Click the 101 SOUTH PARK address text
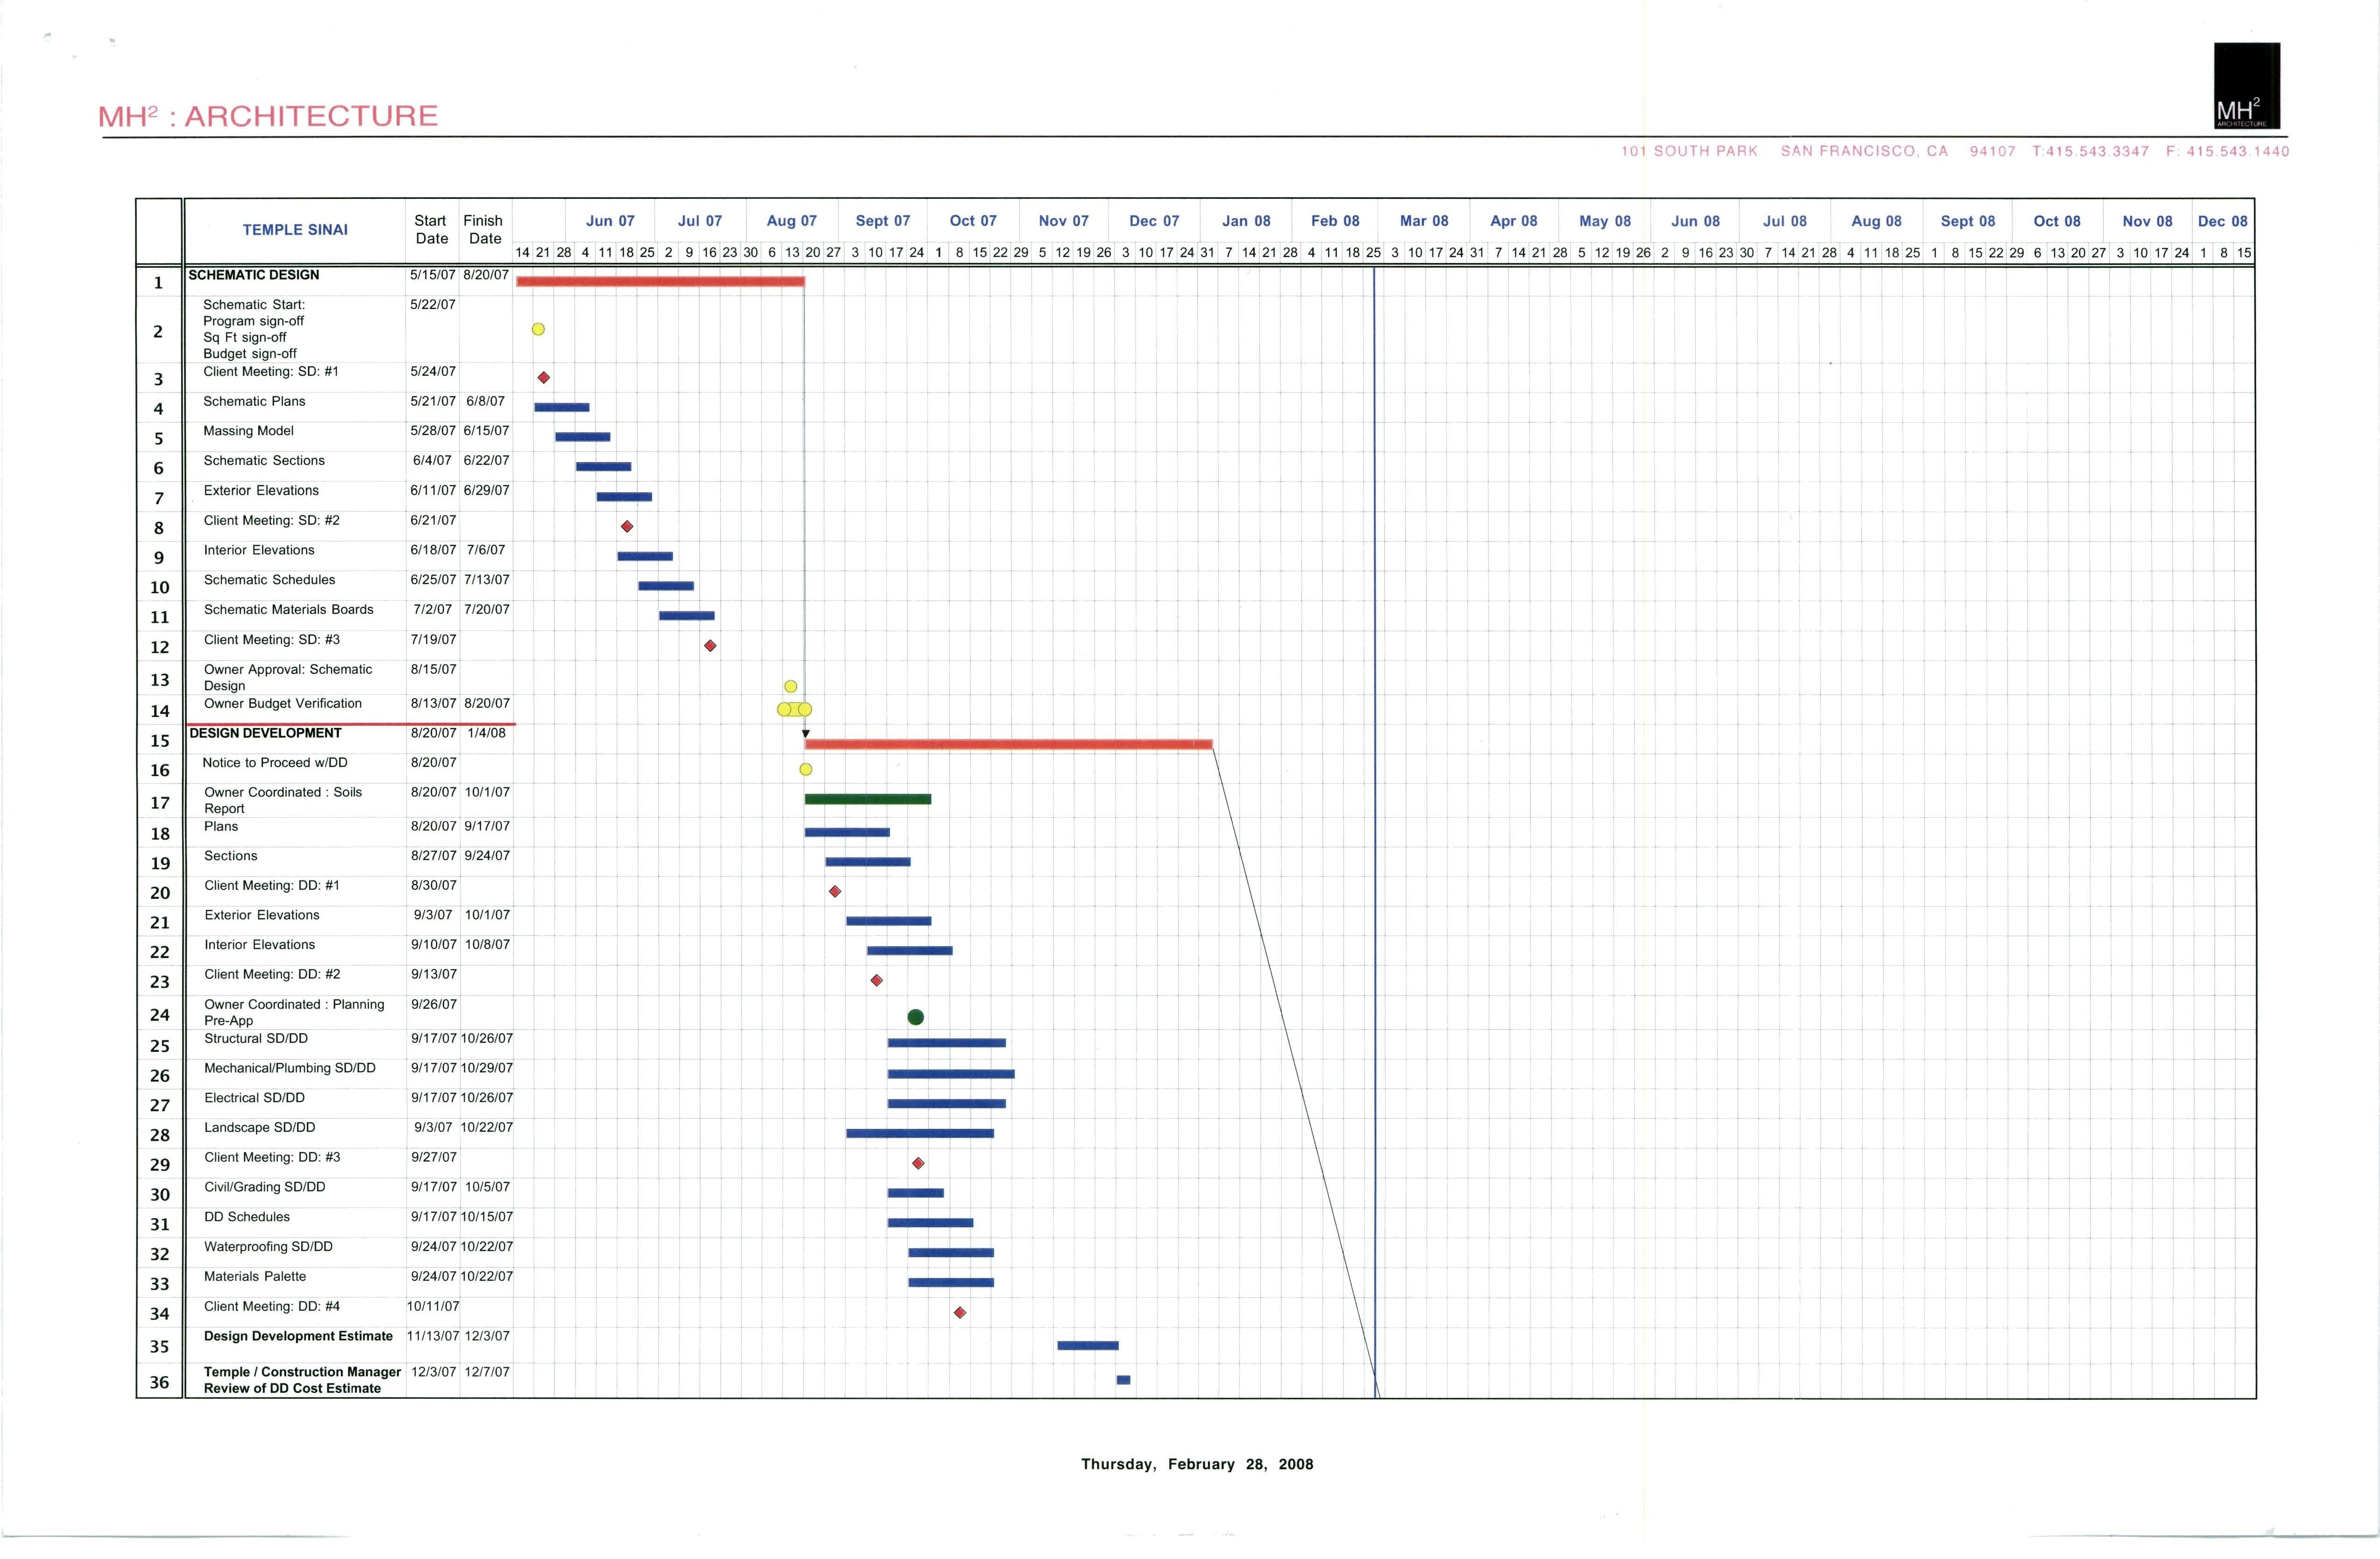Screen dimensions: 2380x1559 point(1689,151)
